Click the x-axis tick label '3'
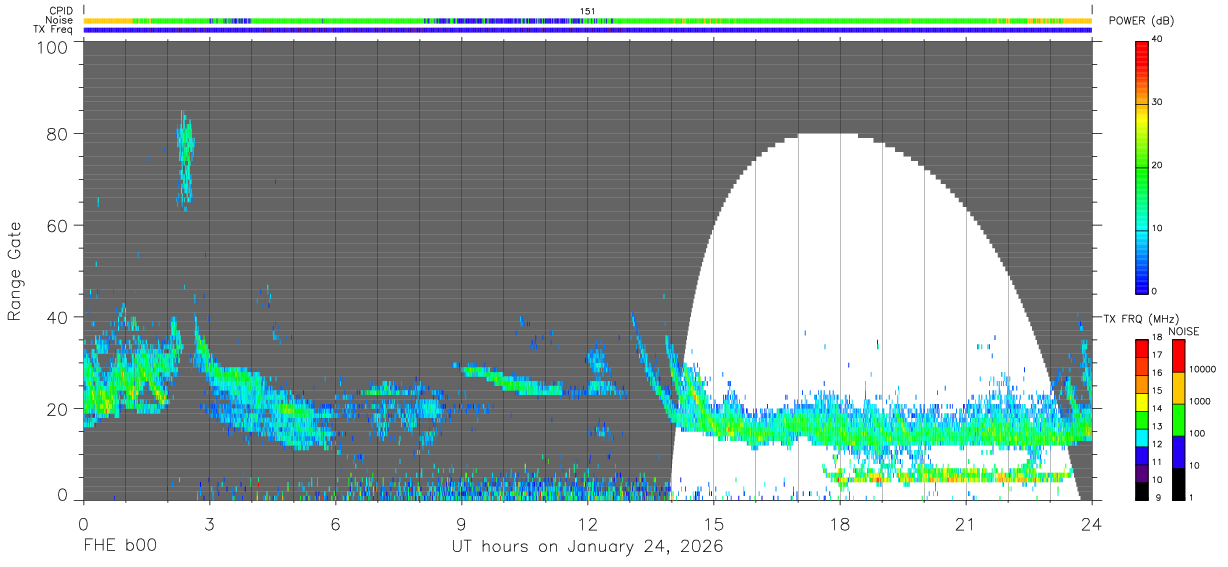The image size is (1228, 567). (x=209, y=523)
